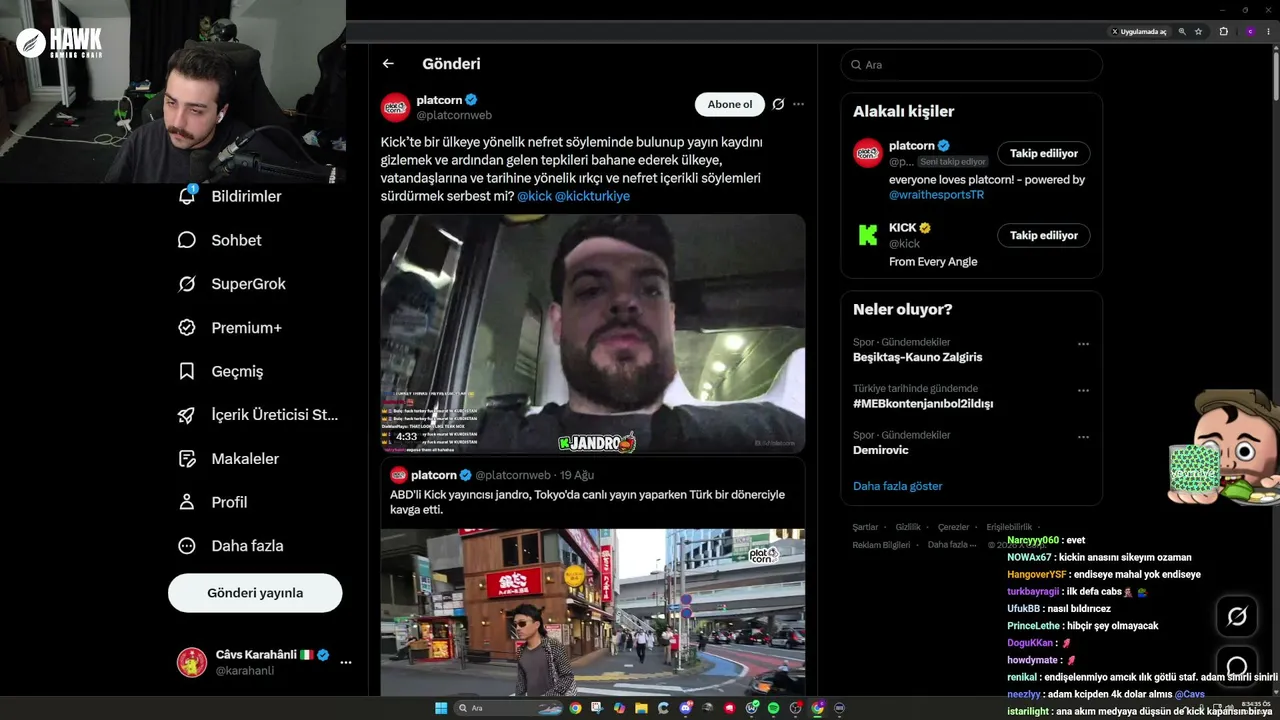Click the rocket icon for İçerik Üreticisi
Viewport: 1280px width, 720px height.
click(x=187, y=415)
